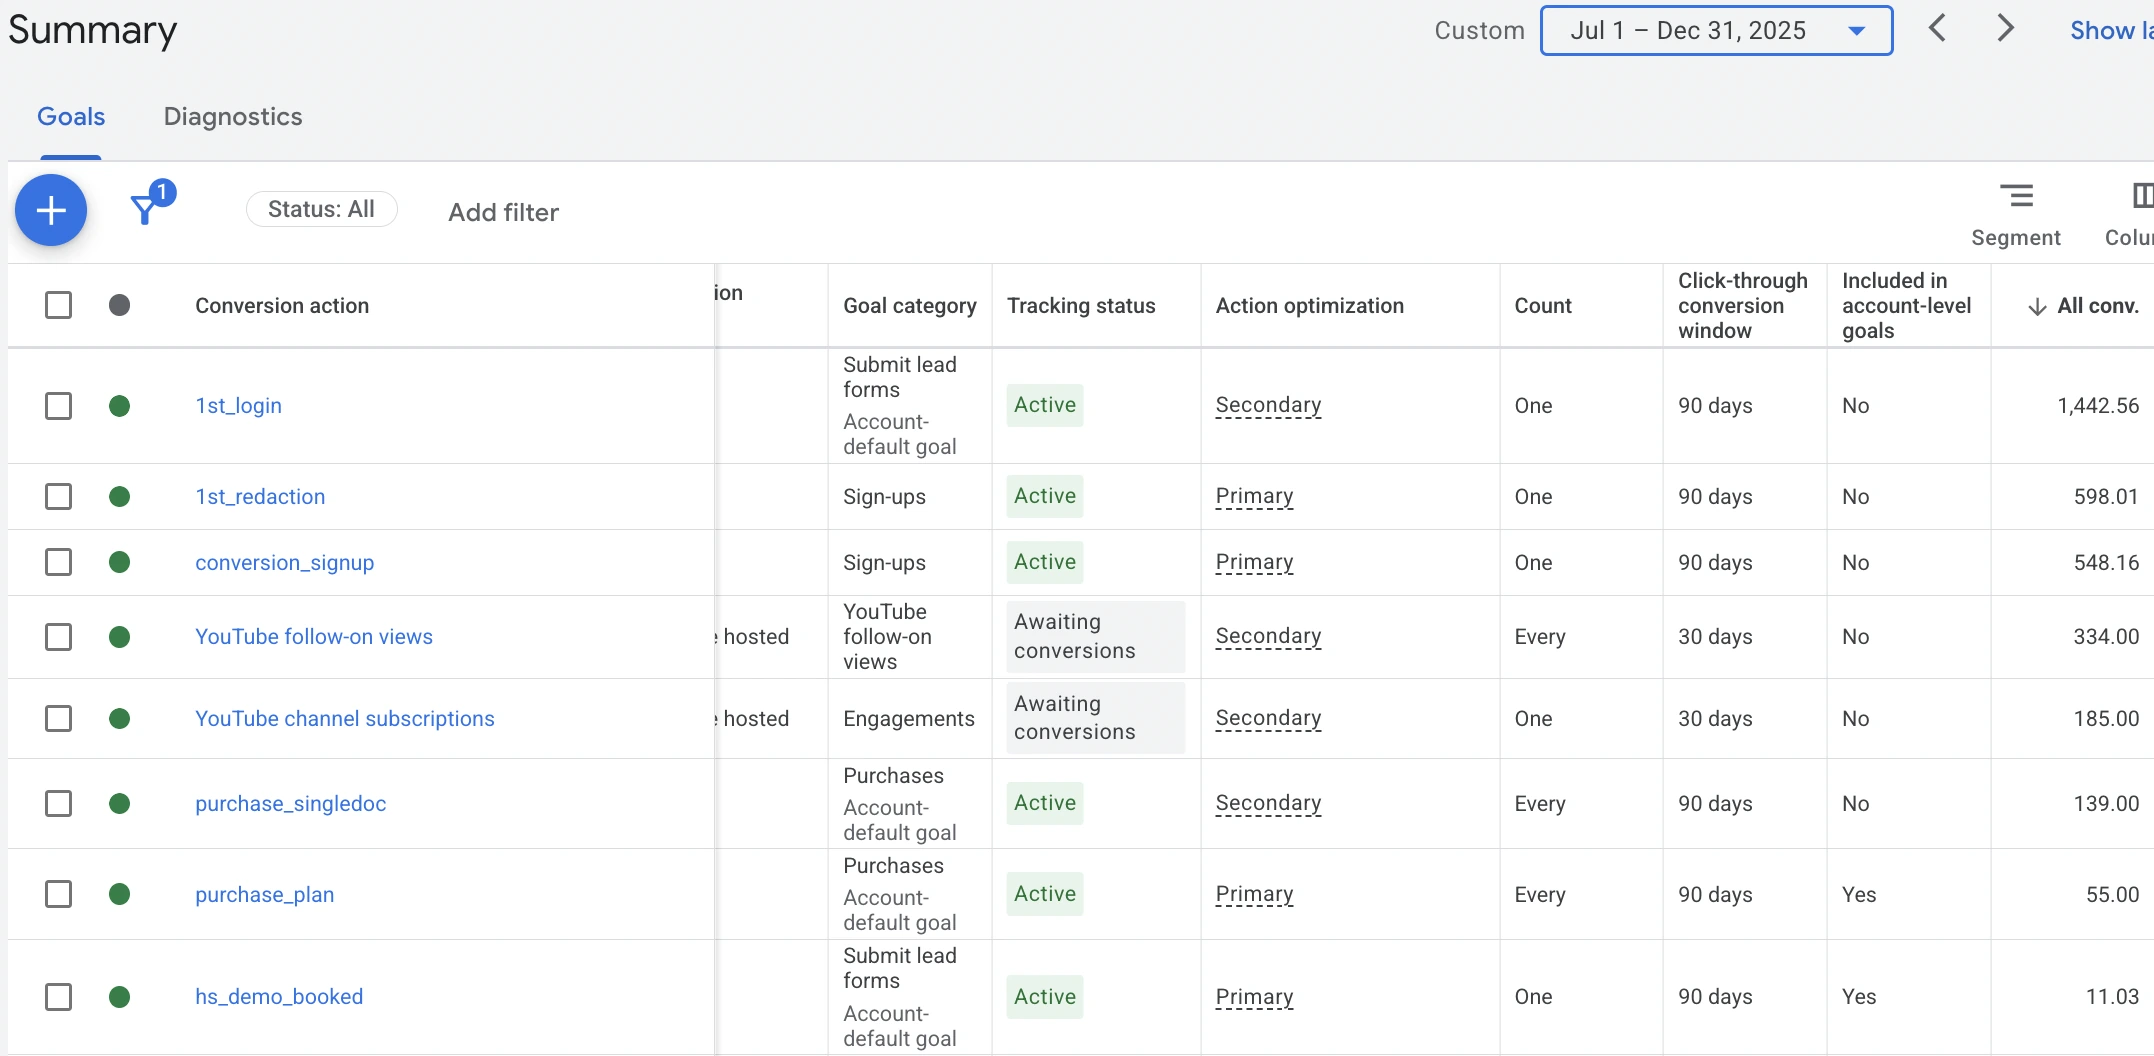Open the conversion_signup link

284,562
